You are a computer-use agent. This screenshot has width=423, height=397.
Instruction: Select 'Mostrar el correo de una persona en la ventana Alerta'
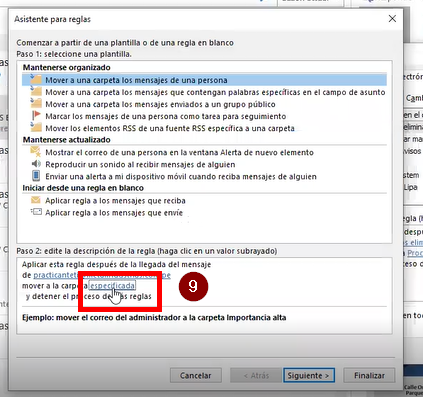pos(179,153)
